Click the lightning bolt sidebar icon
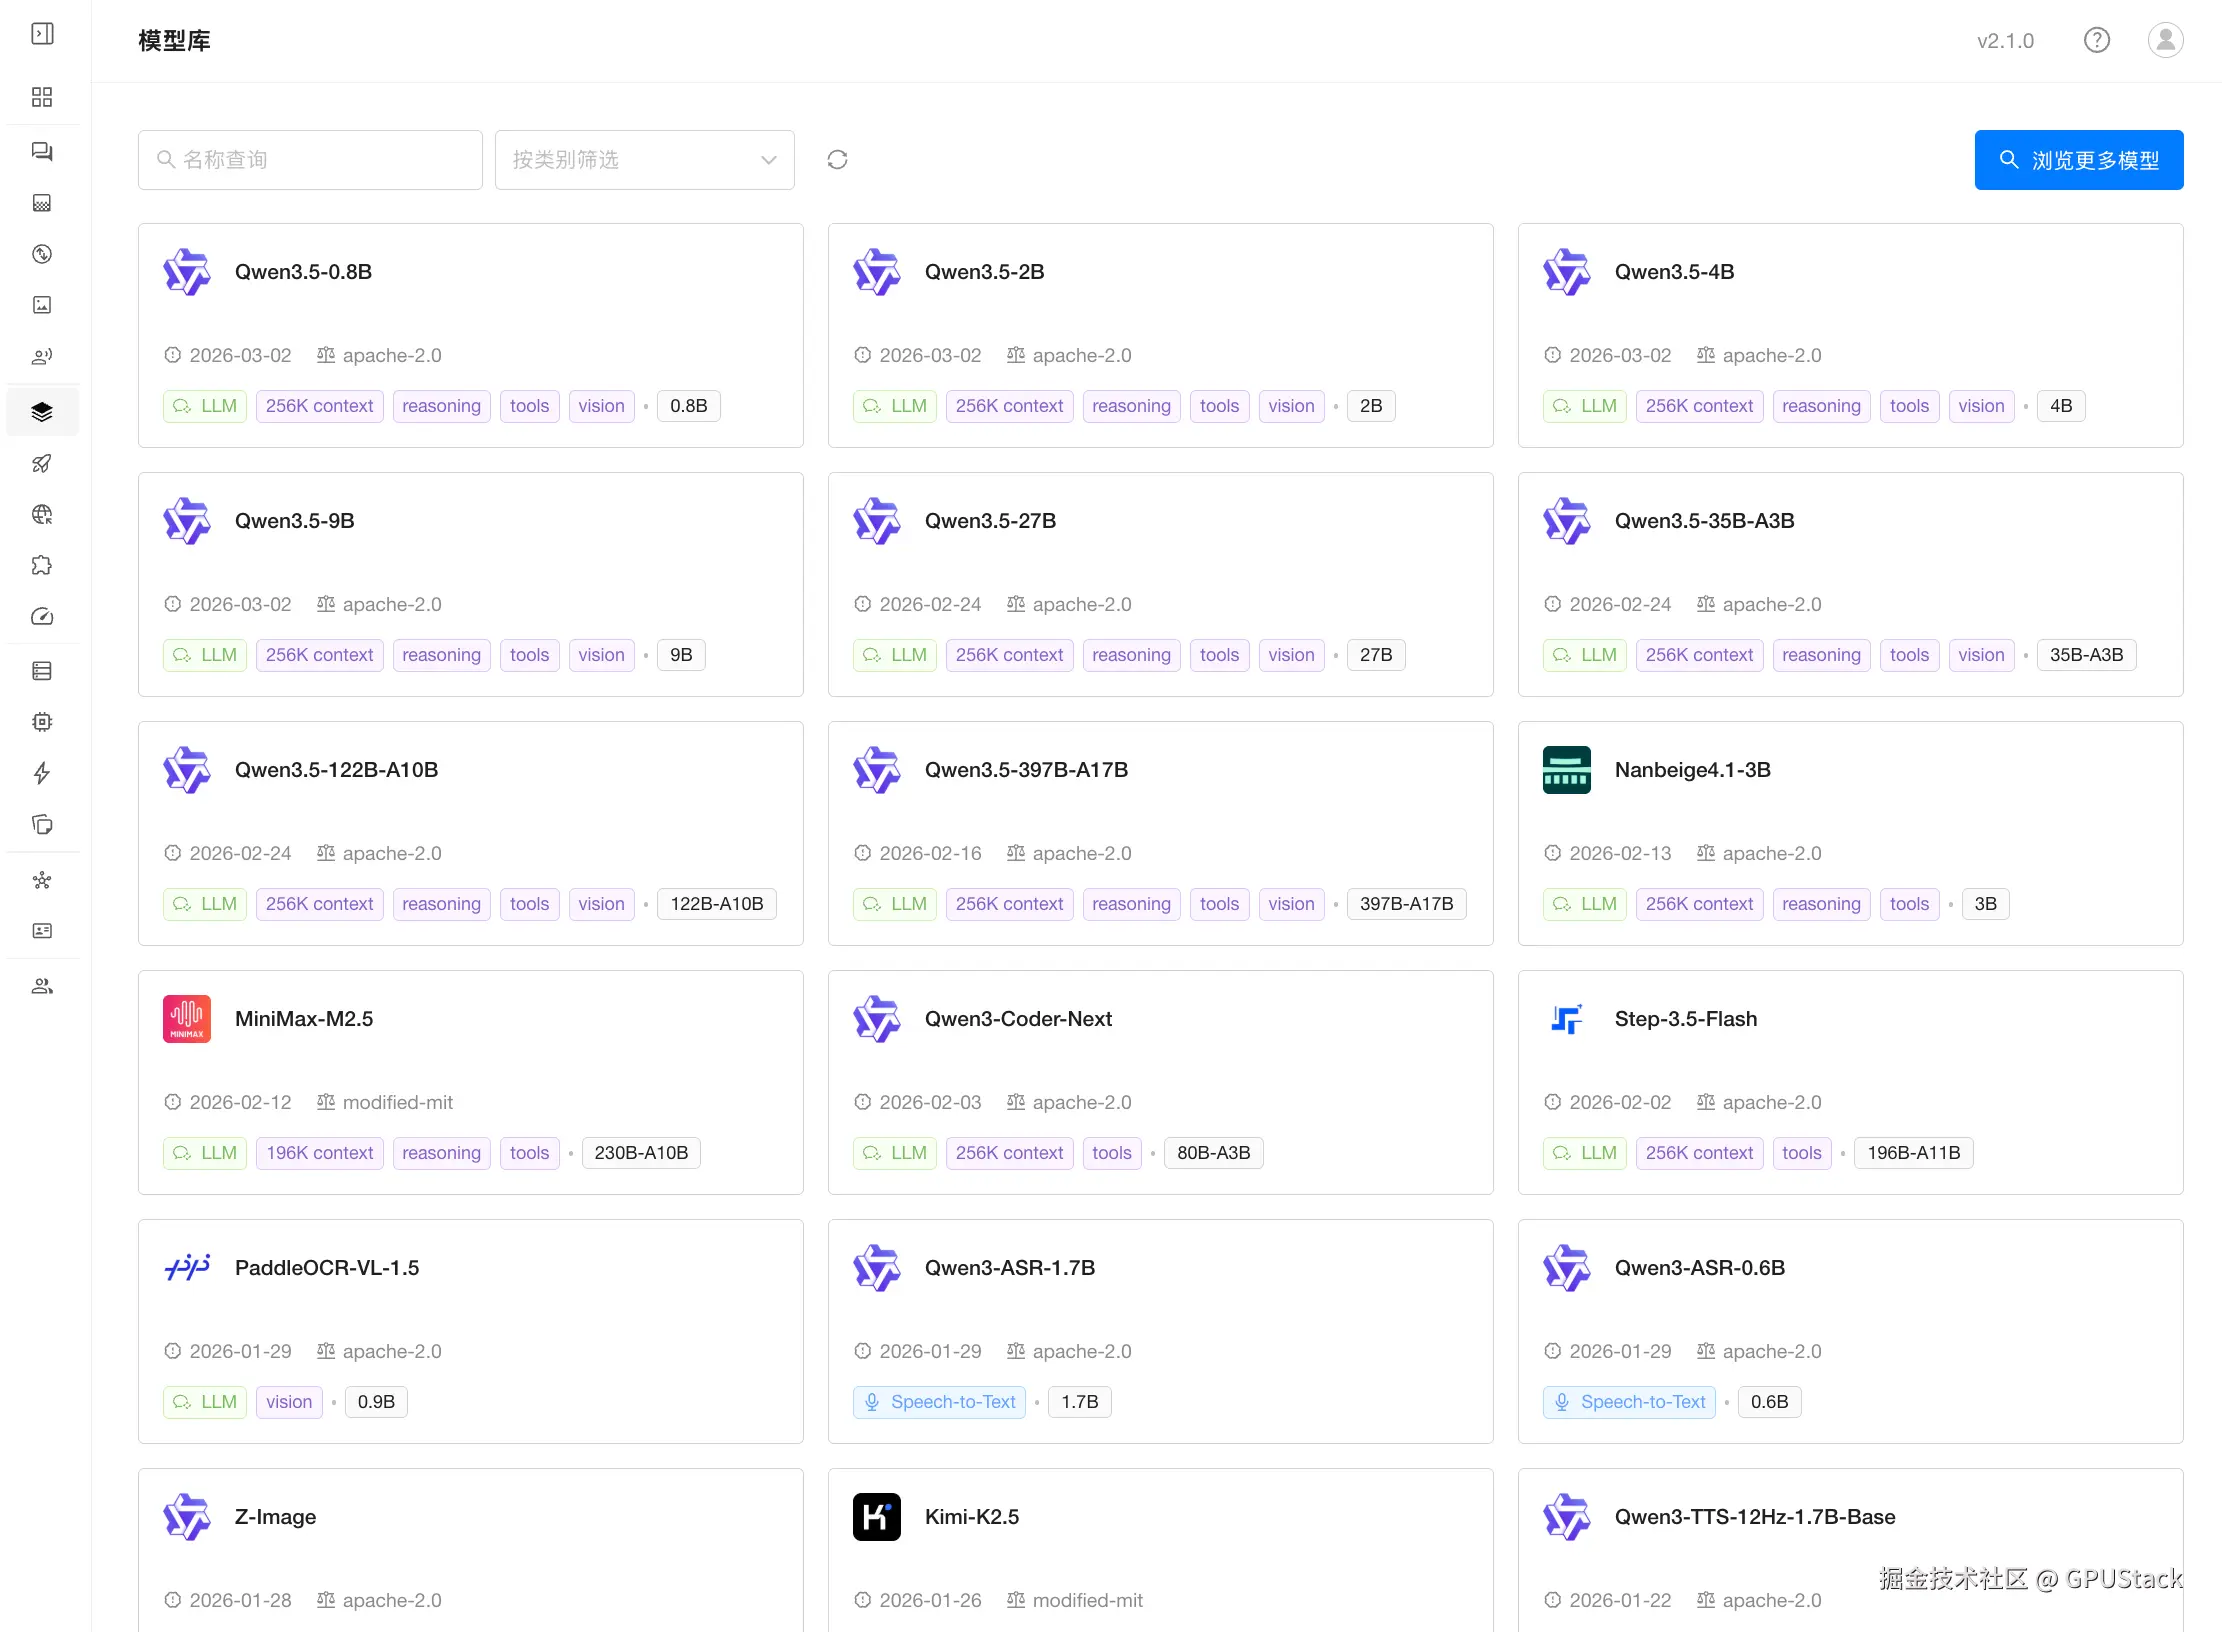The width and height of the screenshot is (2222, 1632). coord(42,773)
